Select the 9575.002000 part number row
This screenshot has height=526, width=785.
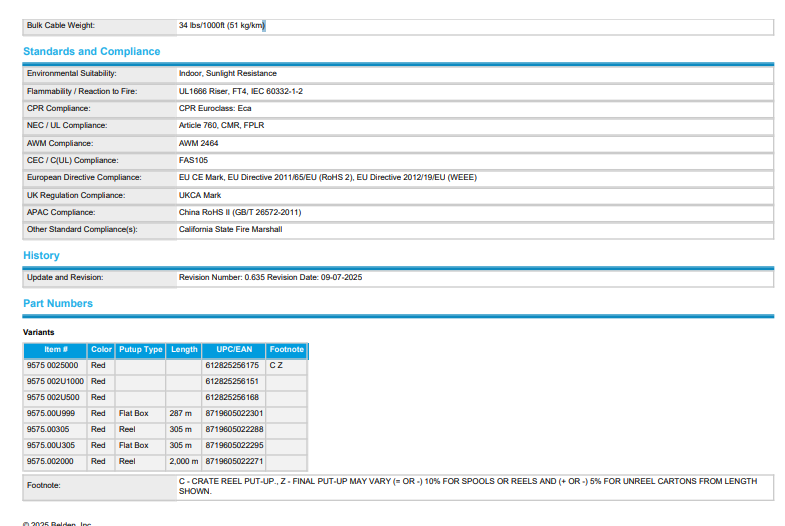pos(50,462)
